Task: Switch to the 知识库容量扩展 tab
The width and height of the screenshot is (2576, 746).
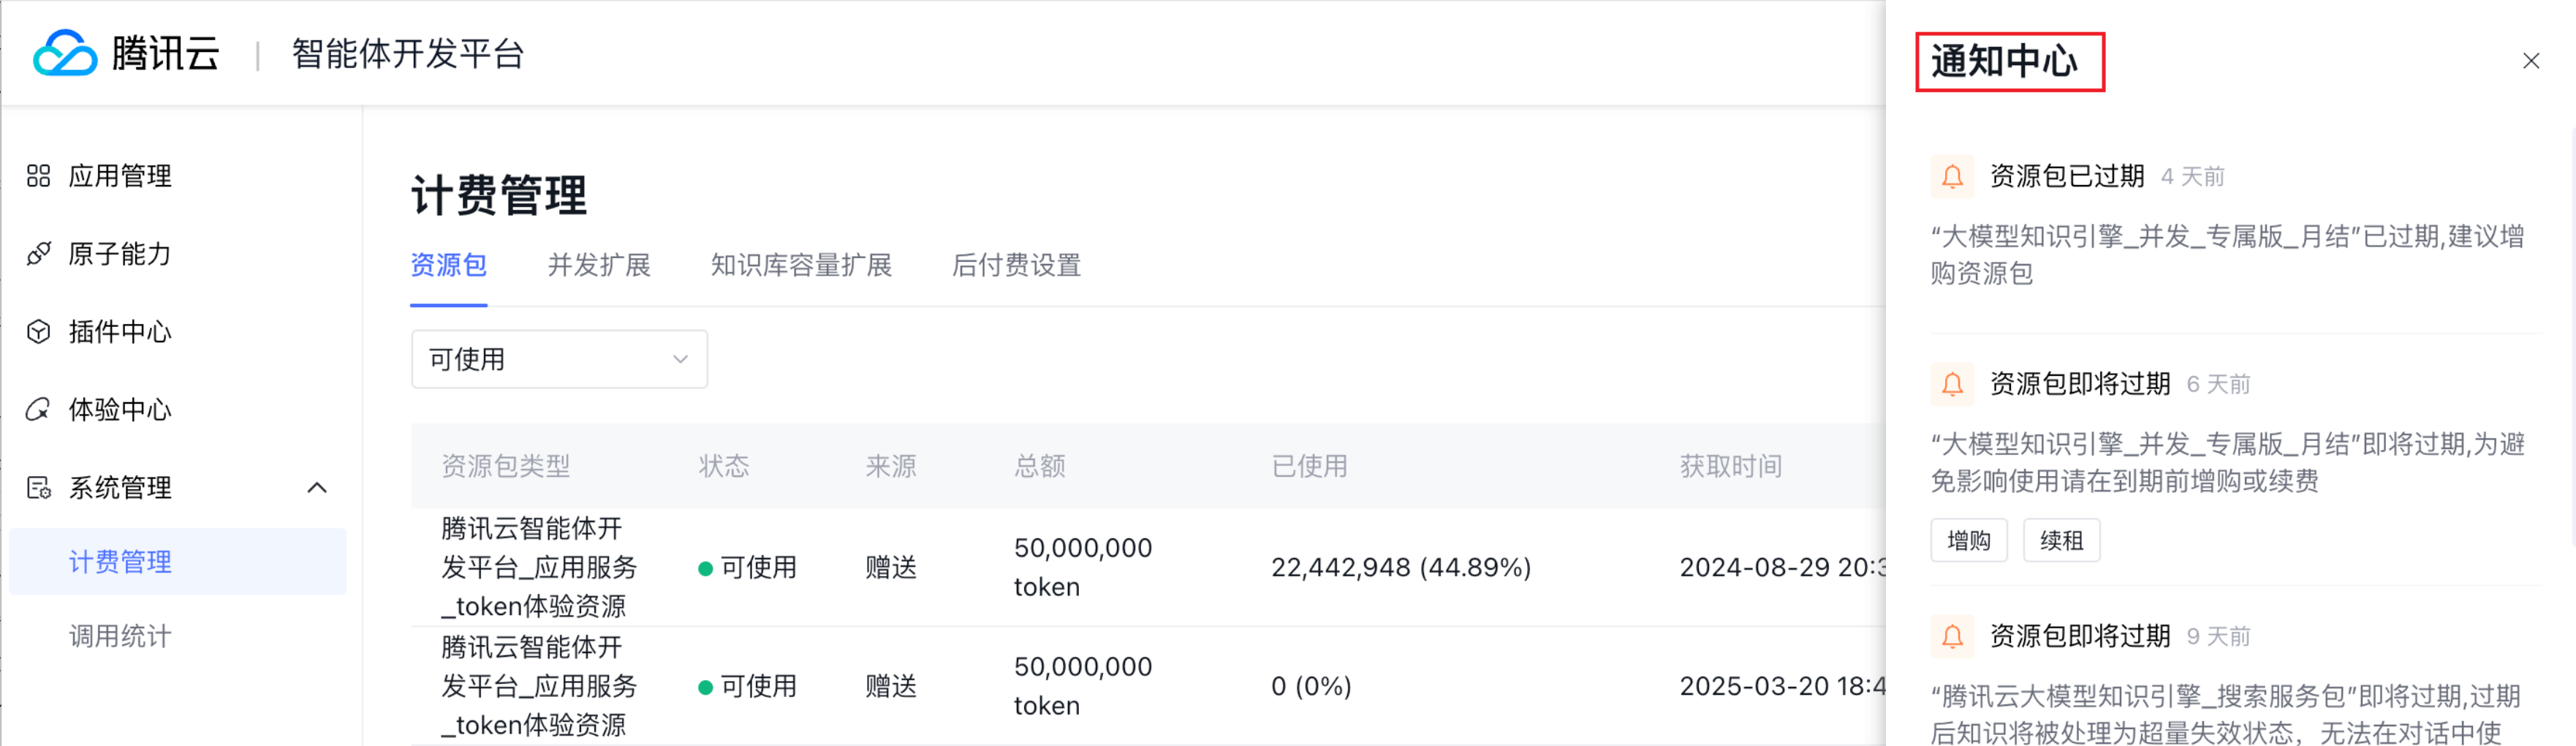Action: (801, 265)
